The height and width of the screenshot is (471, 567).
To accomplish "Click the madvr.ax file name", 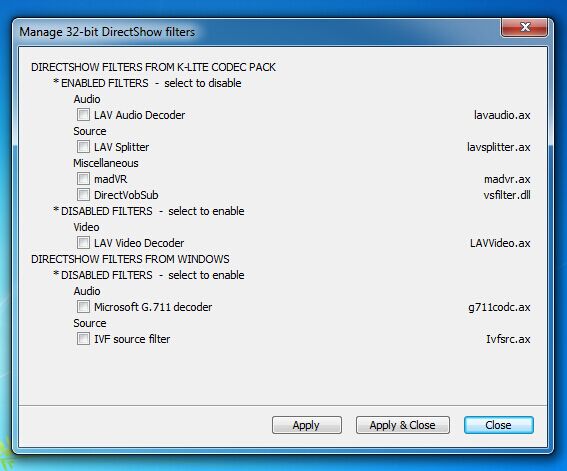I will click(x=507, y=179).
